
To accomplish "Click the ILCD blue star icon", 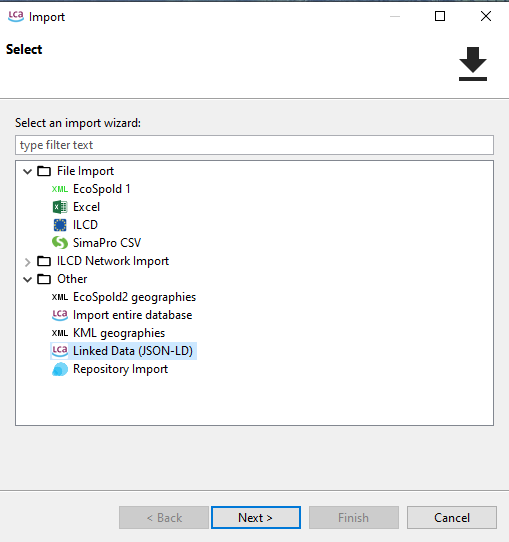I will pos(60,225).
